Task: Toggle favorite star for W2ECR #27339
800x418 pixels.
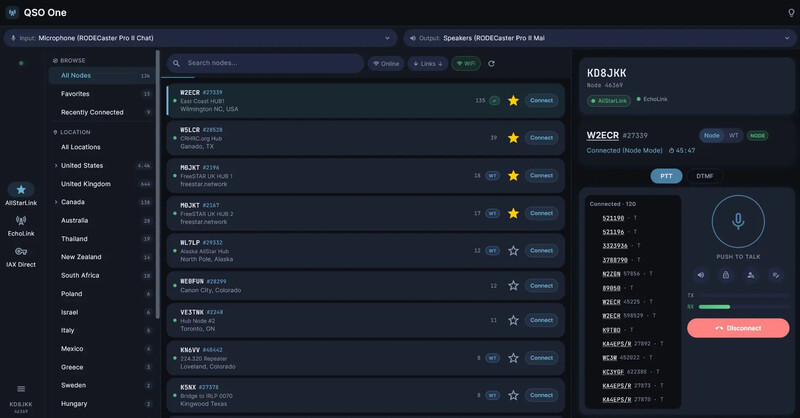Action: (513, 101)
